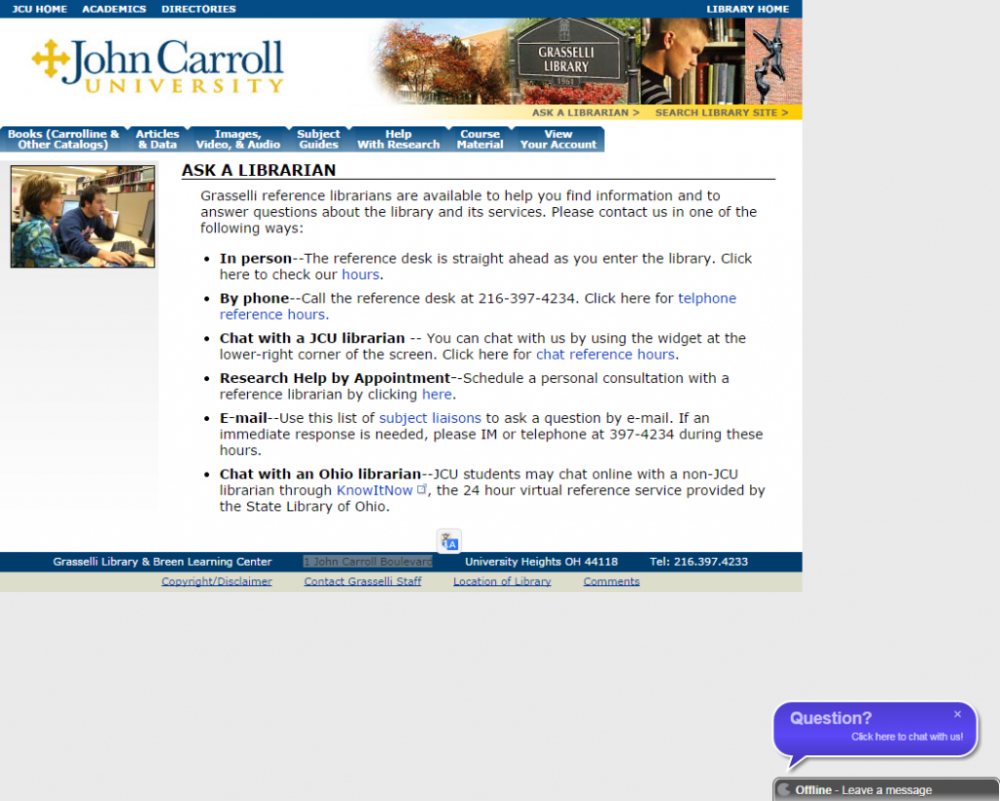Click 'Click here to chat with us!' text
1000x801 pixels.
point(906,737)
